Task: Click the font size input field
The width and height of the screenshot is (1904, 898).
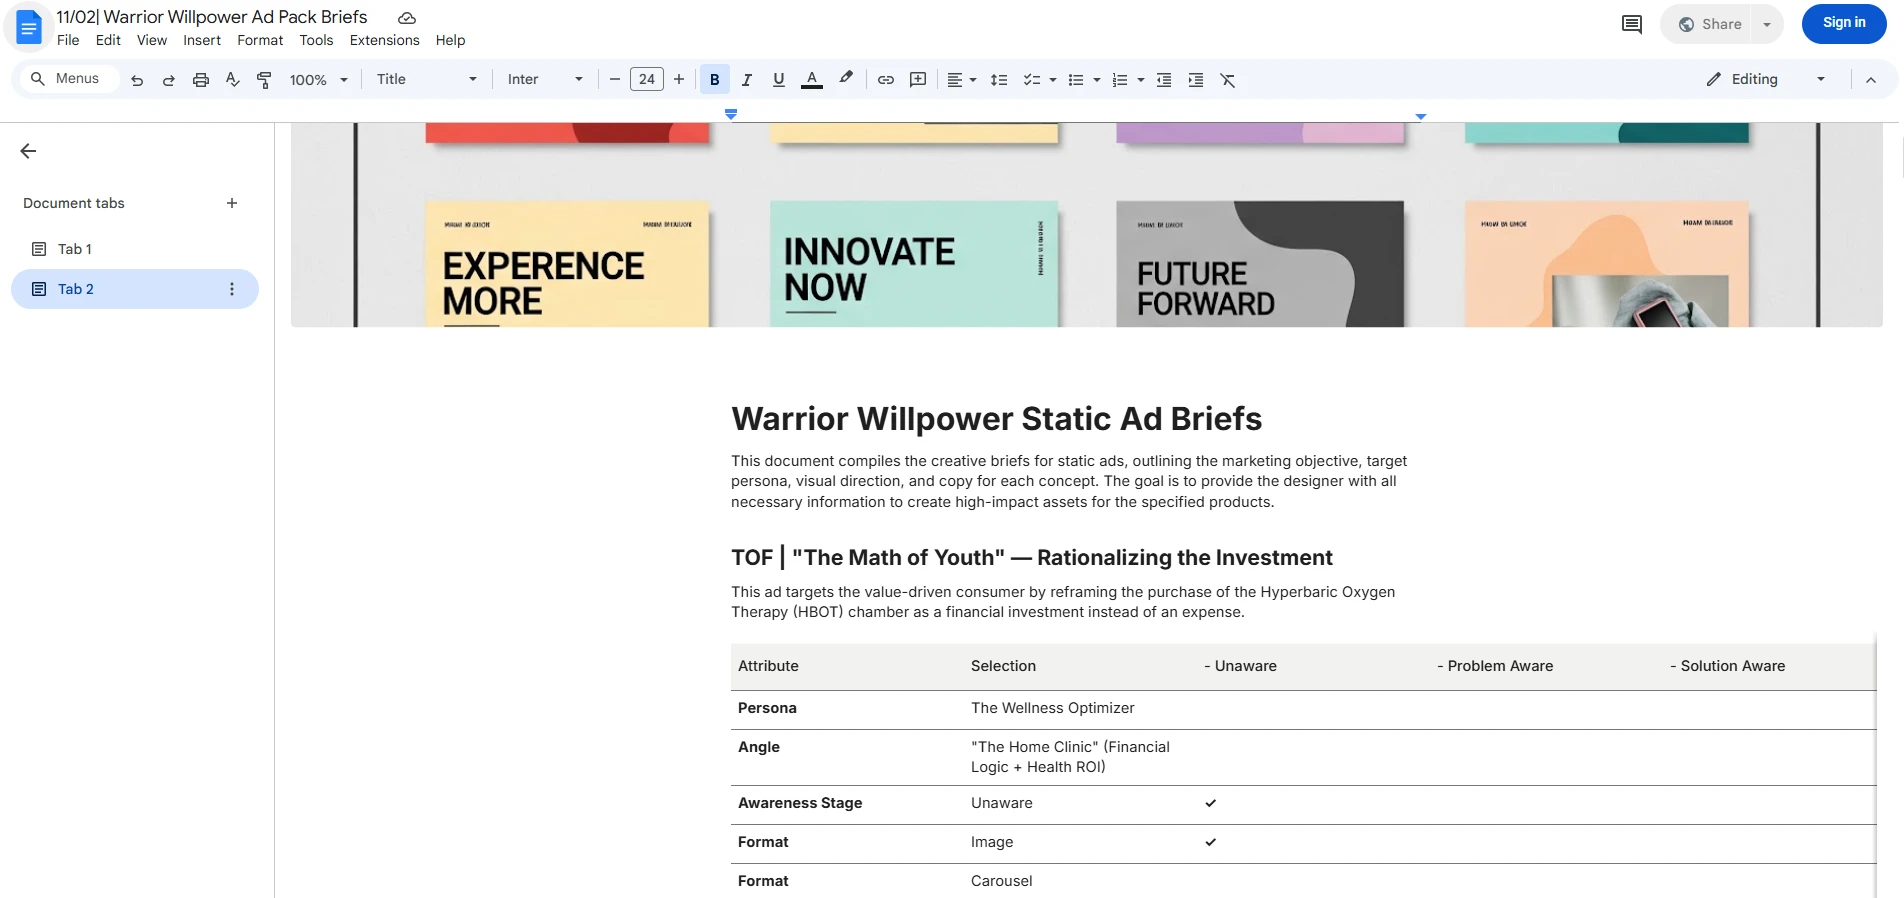Action: pos(647,80)
